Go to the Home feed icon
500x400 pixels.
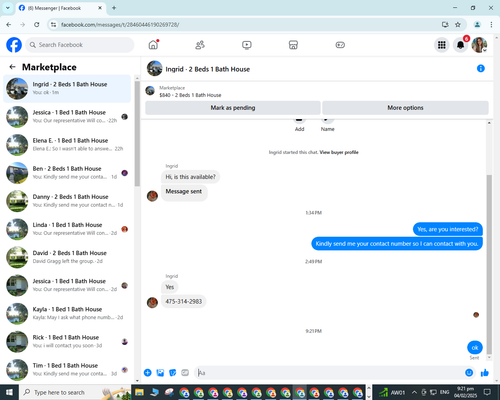pyautogui.click(x=153, y=45)
